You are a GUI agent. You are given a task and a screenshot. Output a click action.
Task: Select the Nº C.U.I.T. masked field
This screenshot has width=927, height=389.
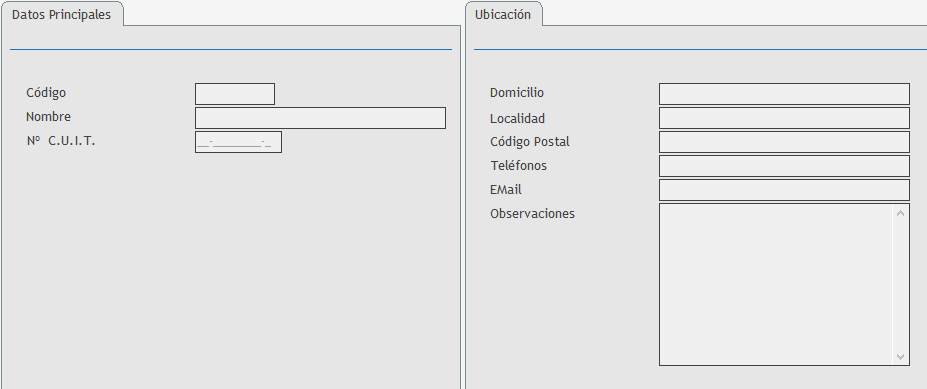tap(238, 142)
